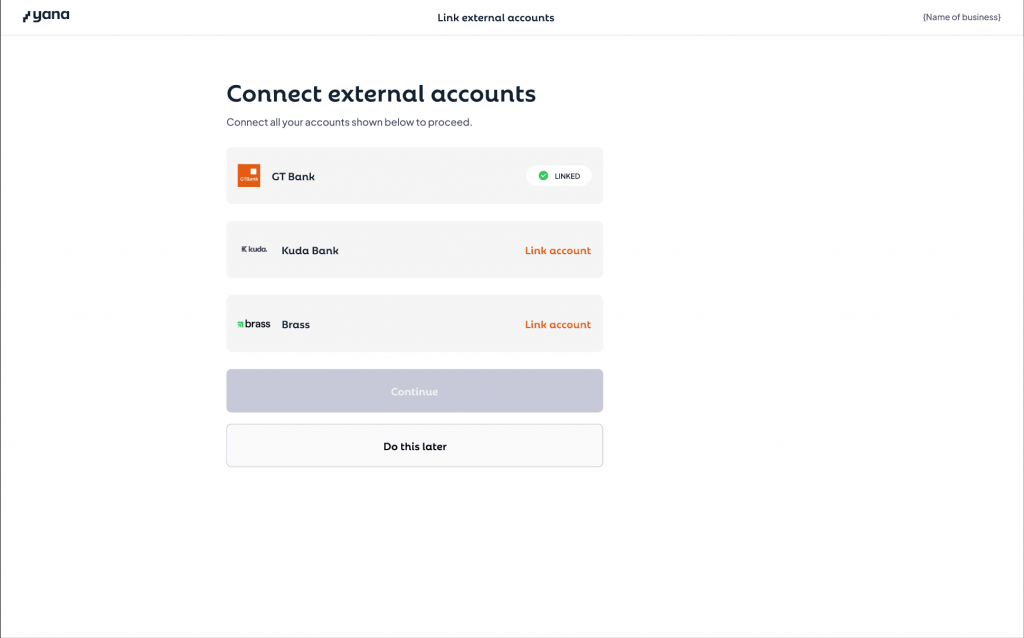Click the Brass name label

(x=295, y=324)
